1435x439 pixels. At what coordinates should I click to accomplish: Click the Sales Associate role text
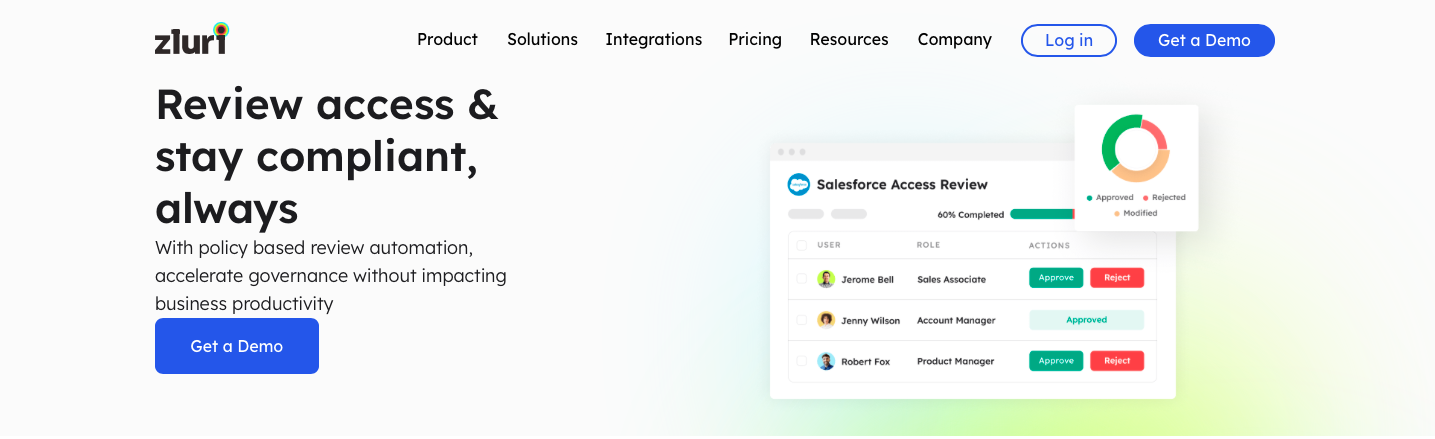point(951,280)
